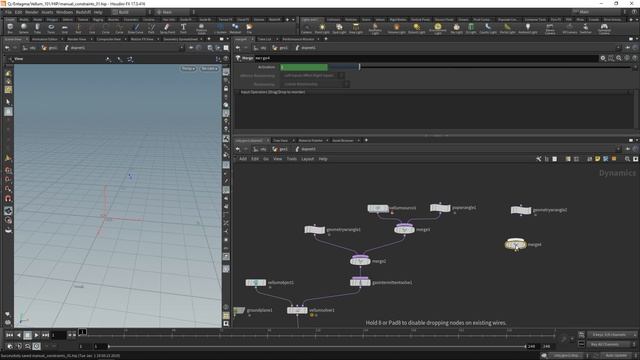
Task: Add a Spot Light from the shelf
Action: pos(339,28)
